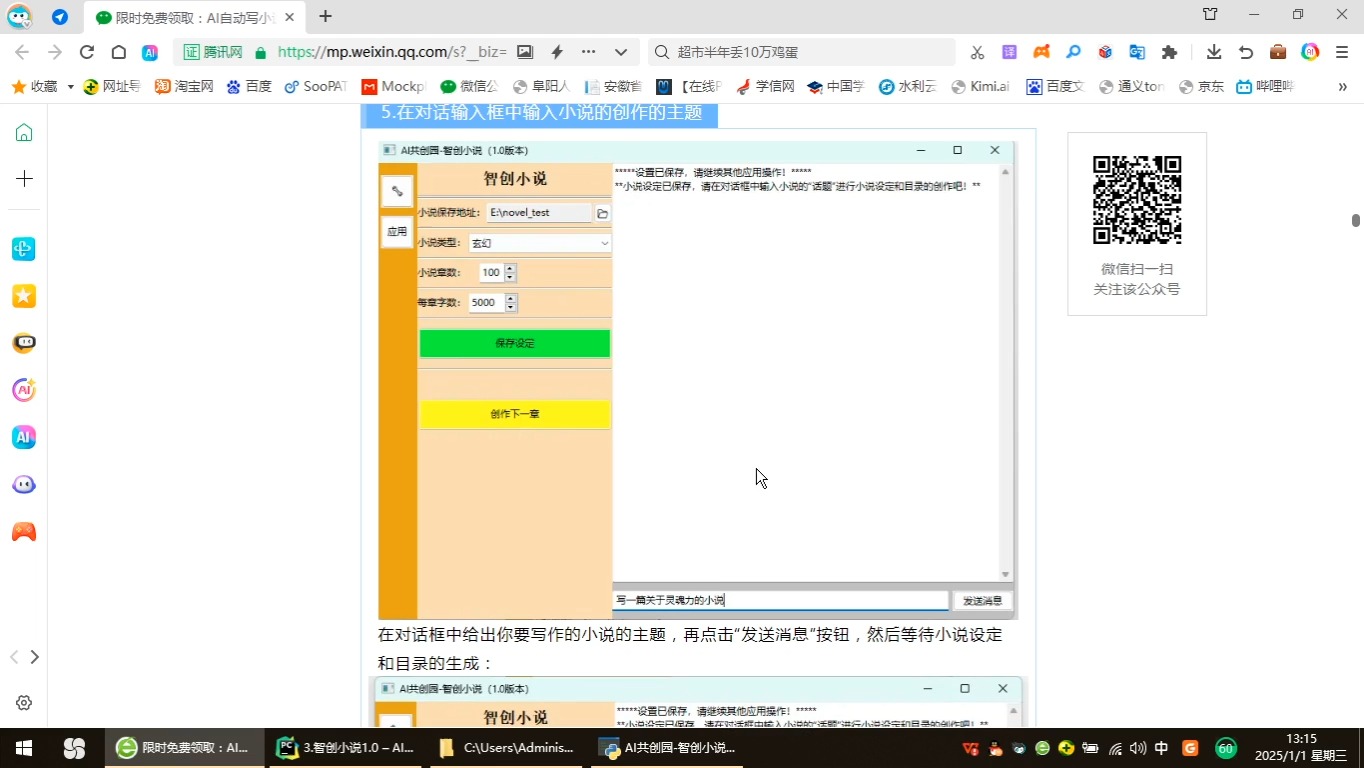Reload the current WeChat article page

[x=87, y=52]
